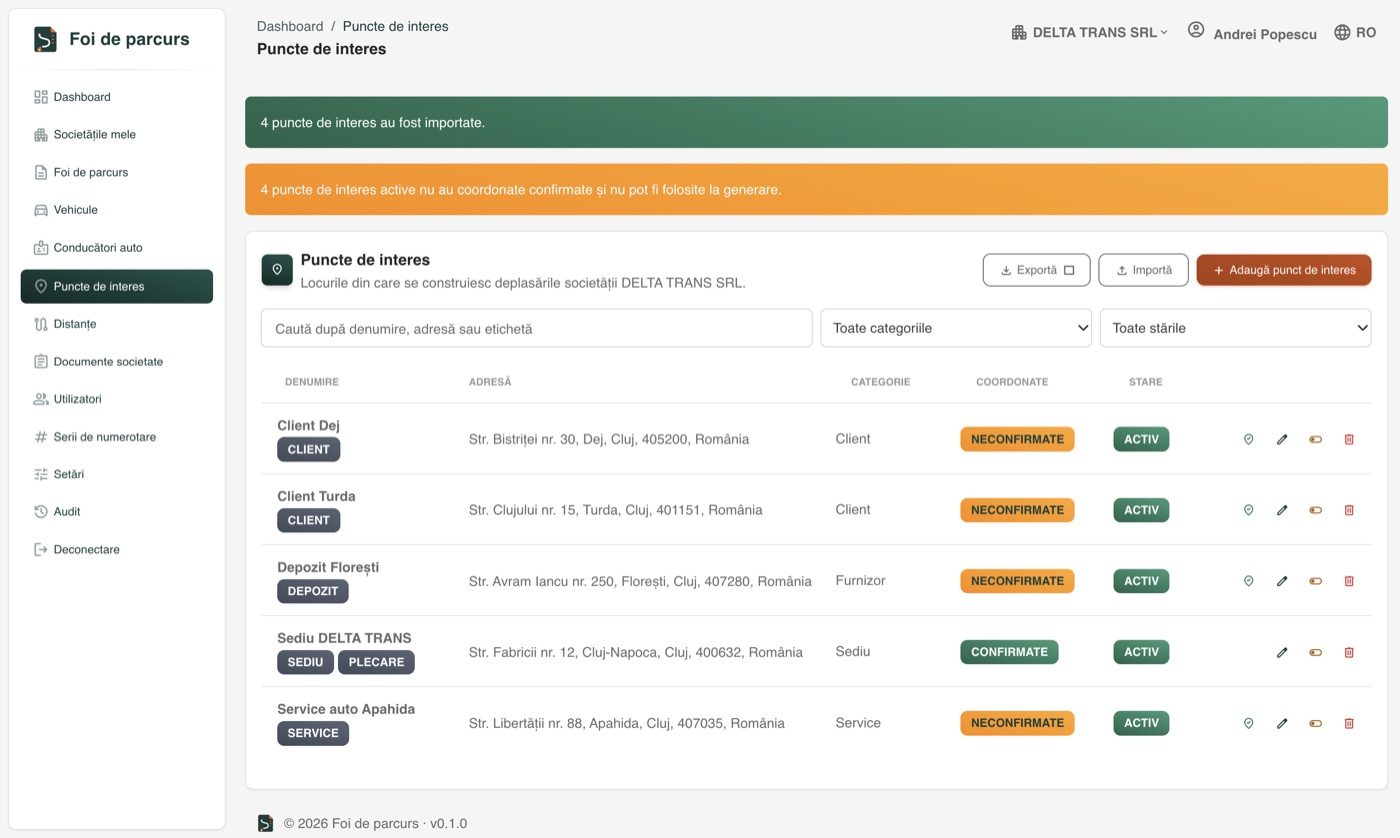Open Vehicule in the sidebar
The width and height of the screenshot is (1400, 838).
pyautogui.click(x=117, y=210)
